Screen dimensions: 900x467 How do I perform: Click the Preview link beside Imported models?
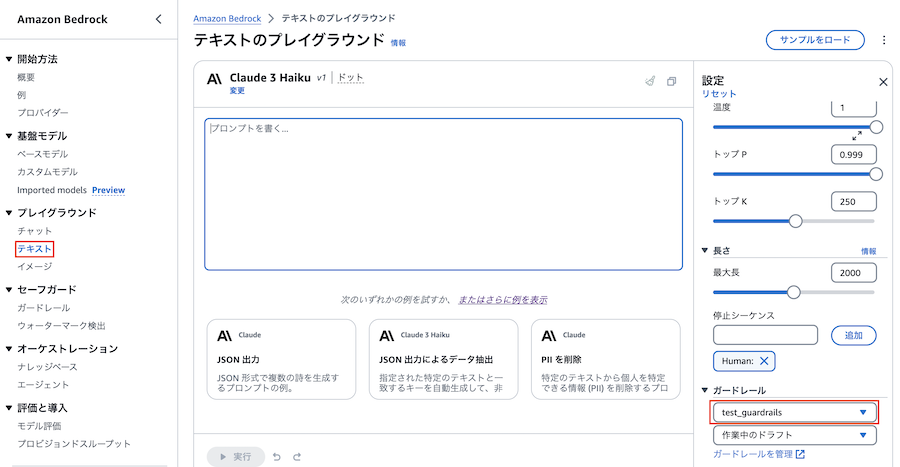click(x=108, y=190)
